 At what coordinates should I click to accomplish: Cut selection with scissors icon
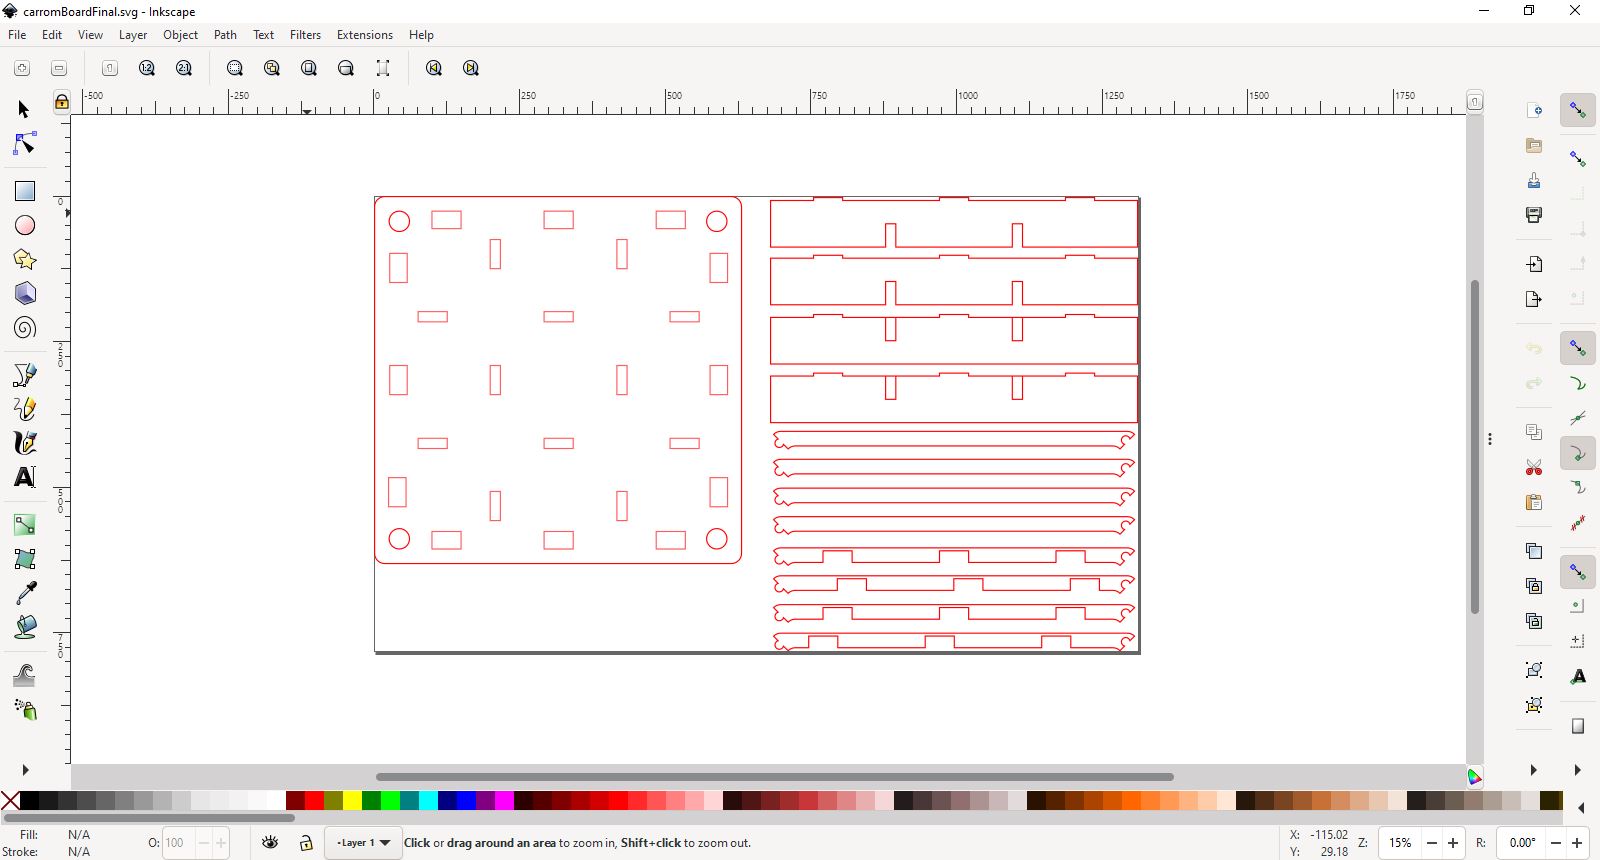1534,467
